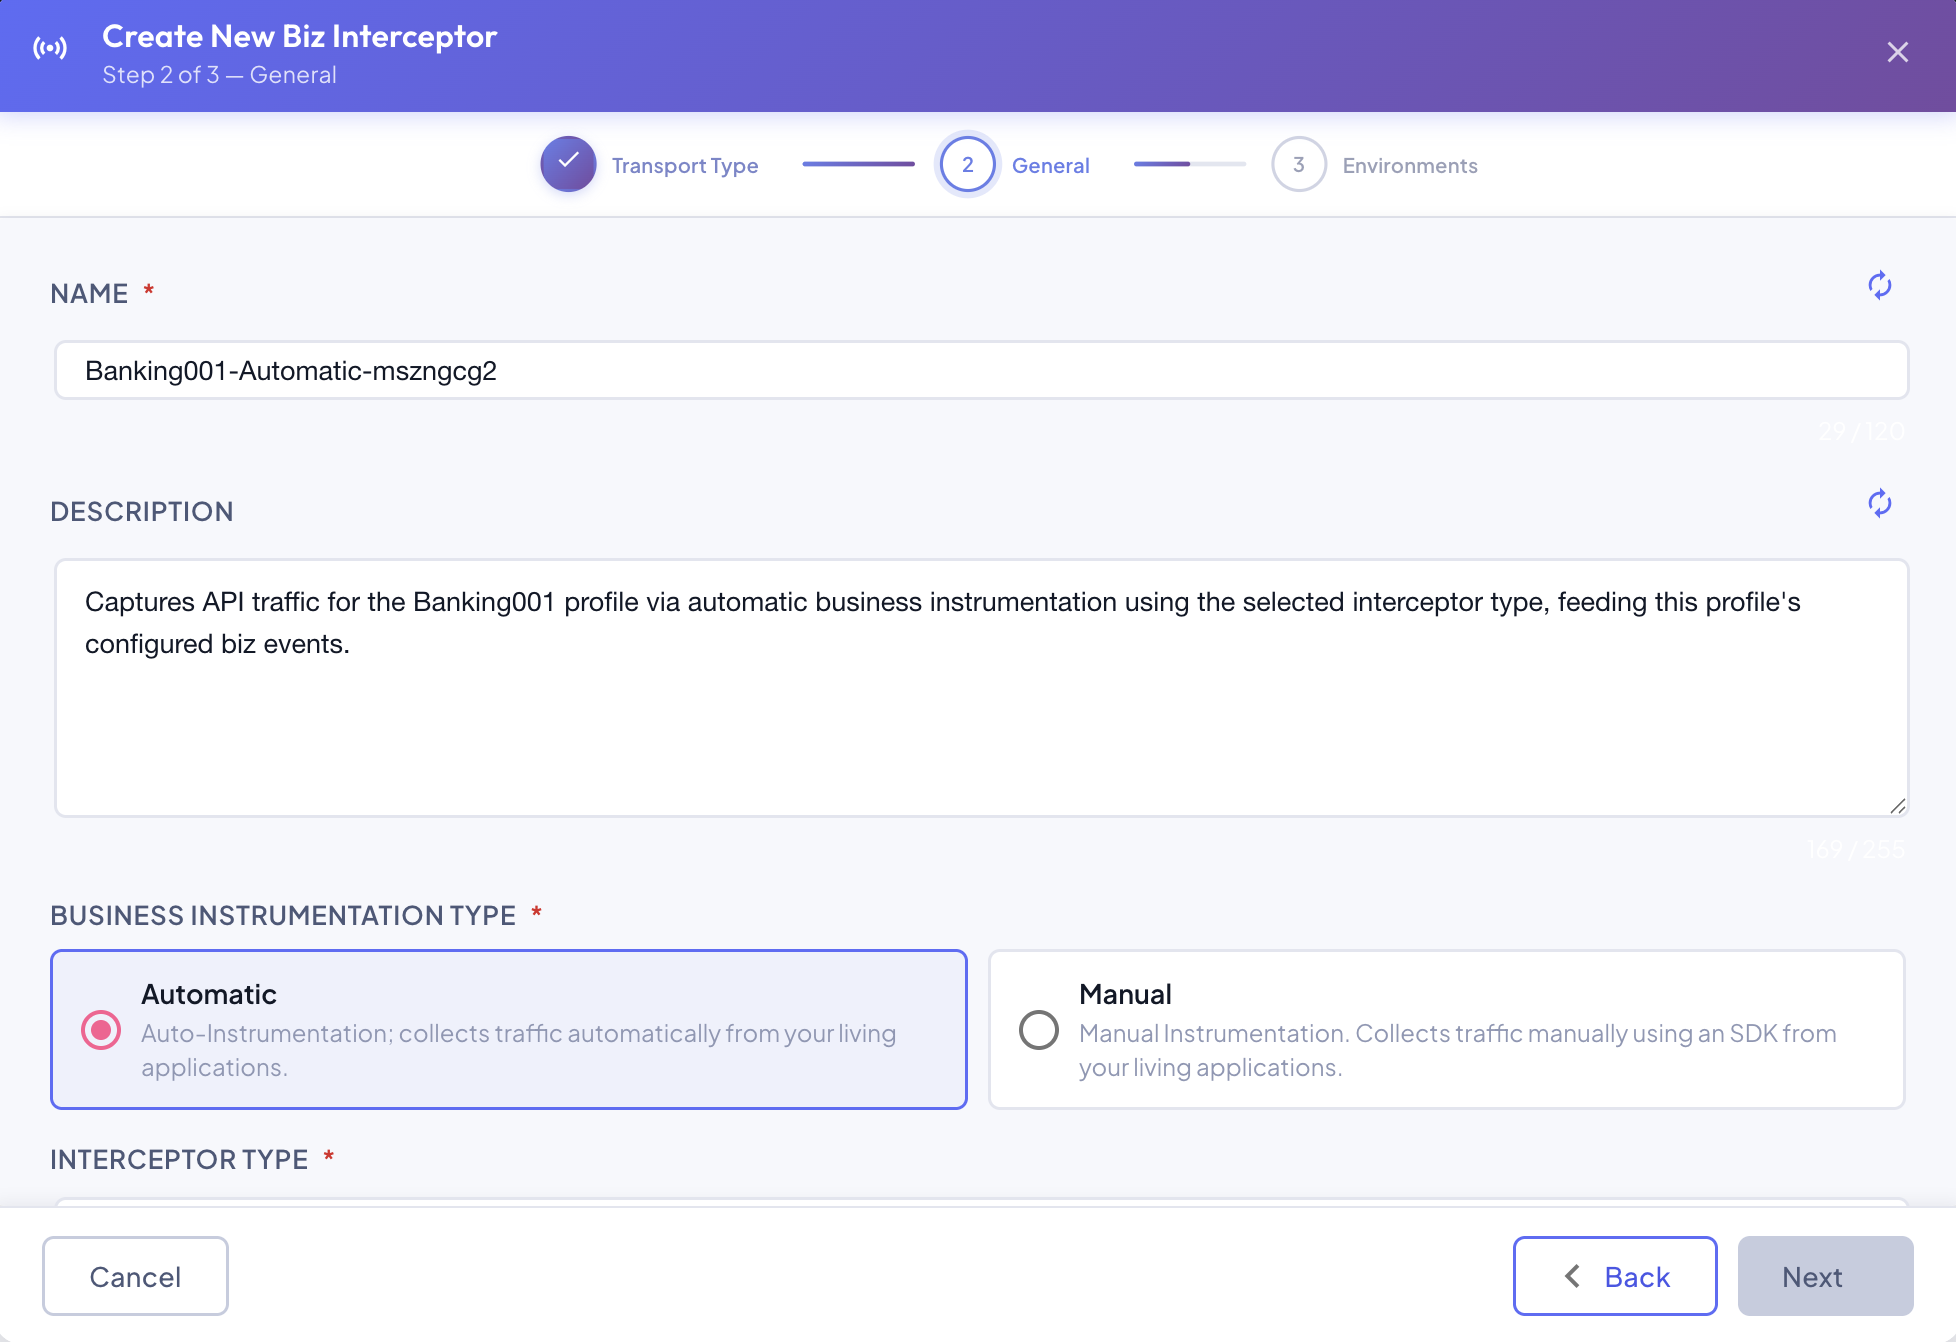Click progress bar between General and Environments

pyautogui.click(x=1190, y=164)
